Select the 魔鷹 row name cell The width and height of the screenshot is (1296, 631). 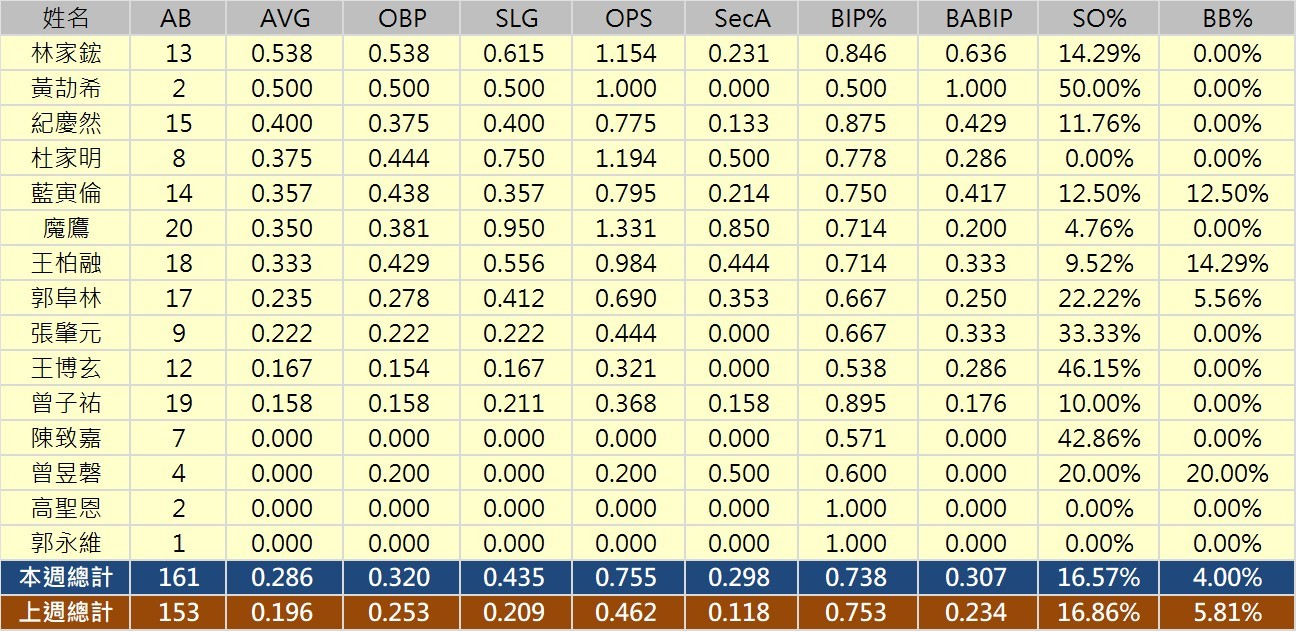pyautogui.click(x=66, y=228)
